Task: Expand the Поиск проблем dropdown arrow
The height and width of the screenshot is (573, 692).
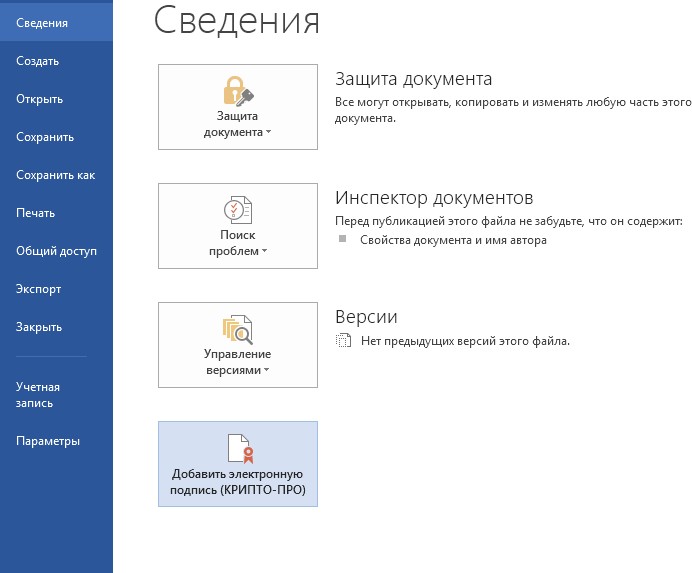Action: pos(265,252)
